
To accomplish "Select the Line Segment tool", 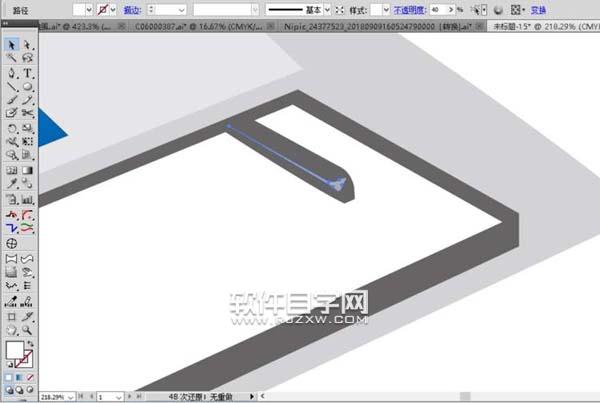I will [x=11, y=87].
